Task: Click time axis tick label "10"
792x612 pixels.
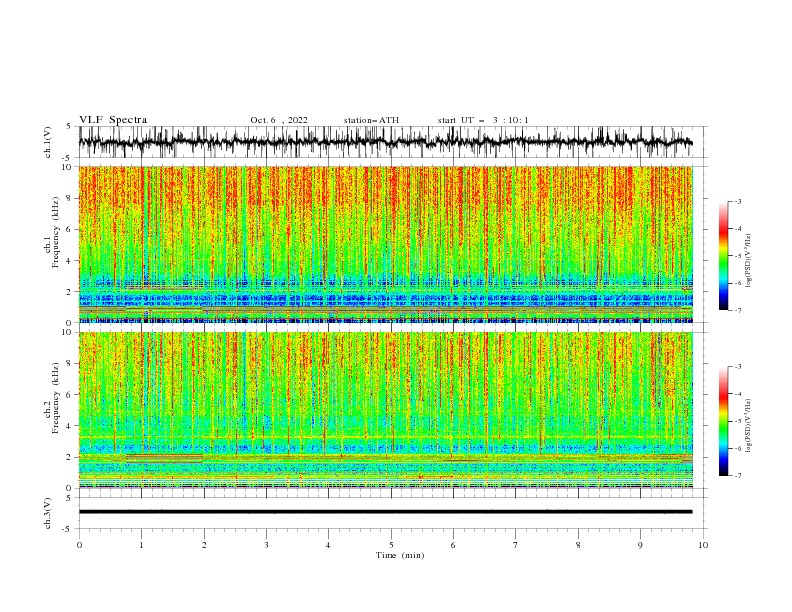Action: [x=703, y=545]
